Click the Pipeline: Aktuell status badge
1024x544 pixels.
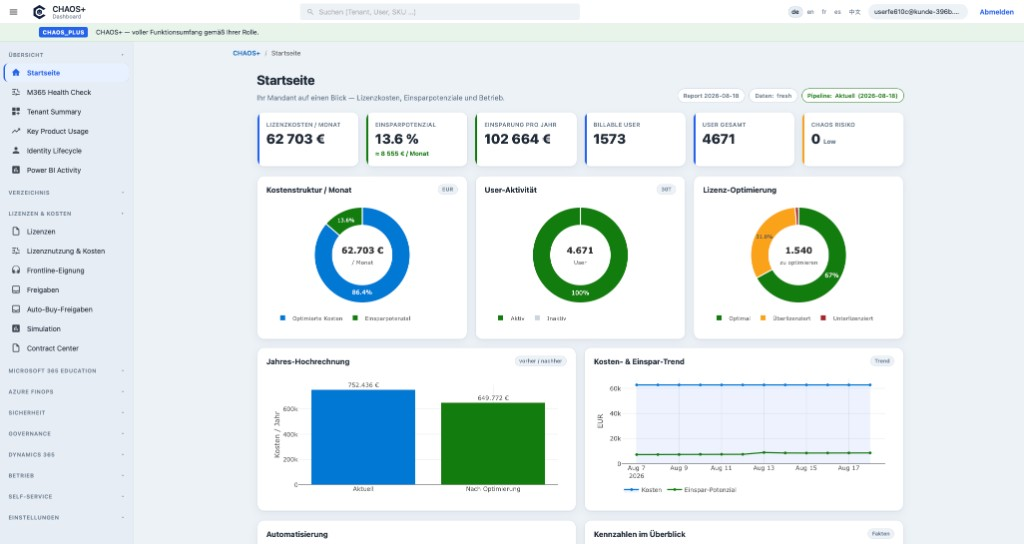tap(852, 95)
